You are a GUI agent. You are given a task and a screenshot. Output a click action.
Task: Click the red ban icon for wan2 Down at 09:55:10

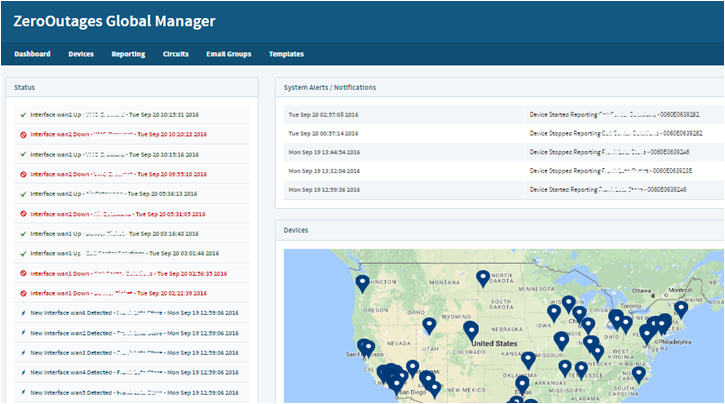pos(23,174)
